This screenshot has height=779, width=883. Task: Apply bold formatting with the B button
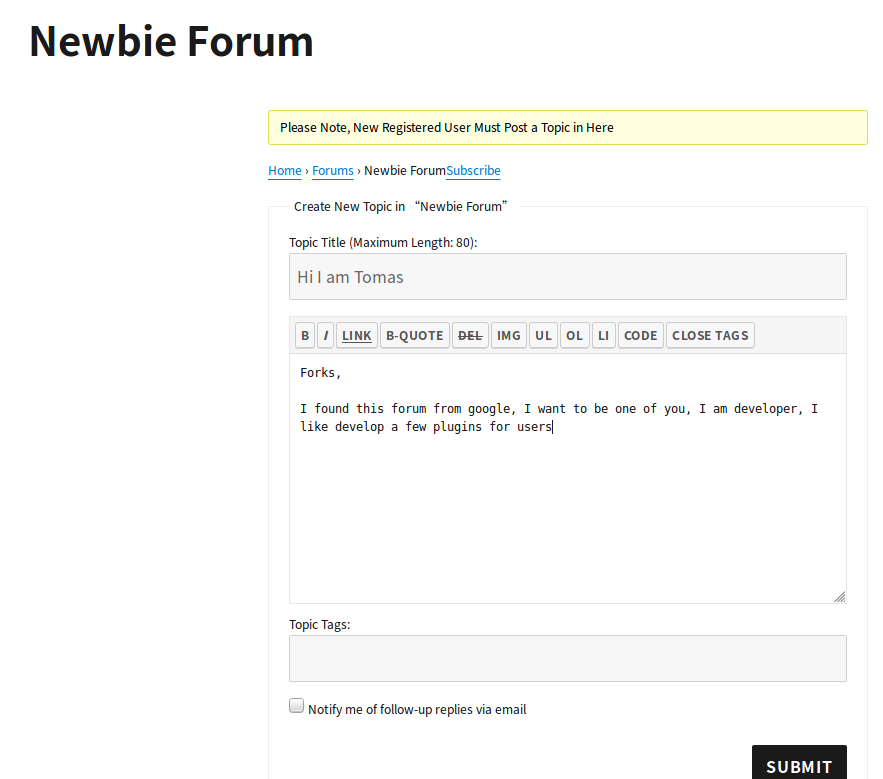pos(305,335)
